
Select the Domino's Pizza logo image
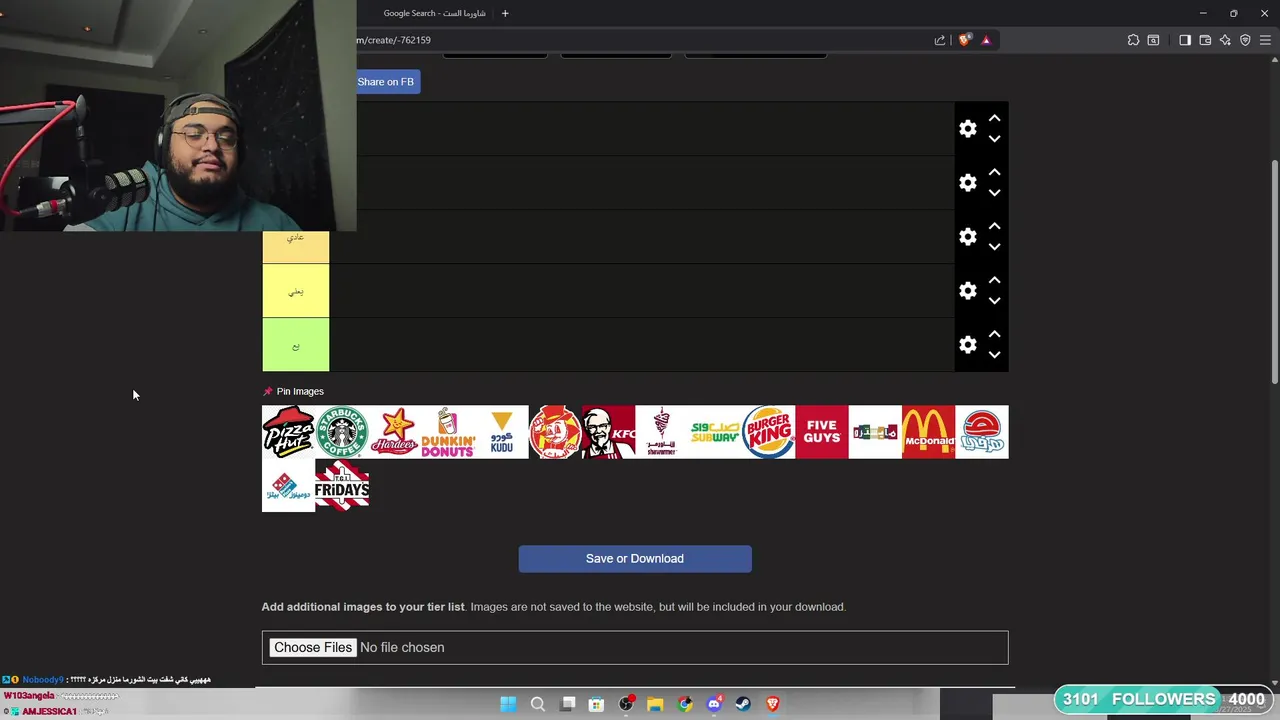point(288,485)
